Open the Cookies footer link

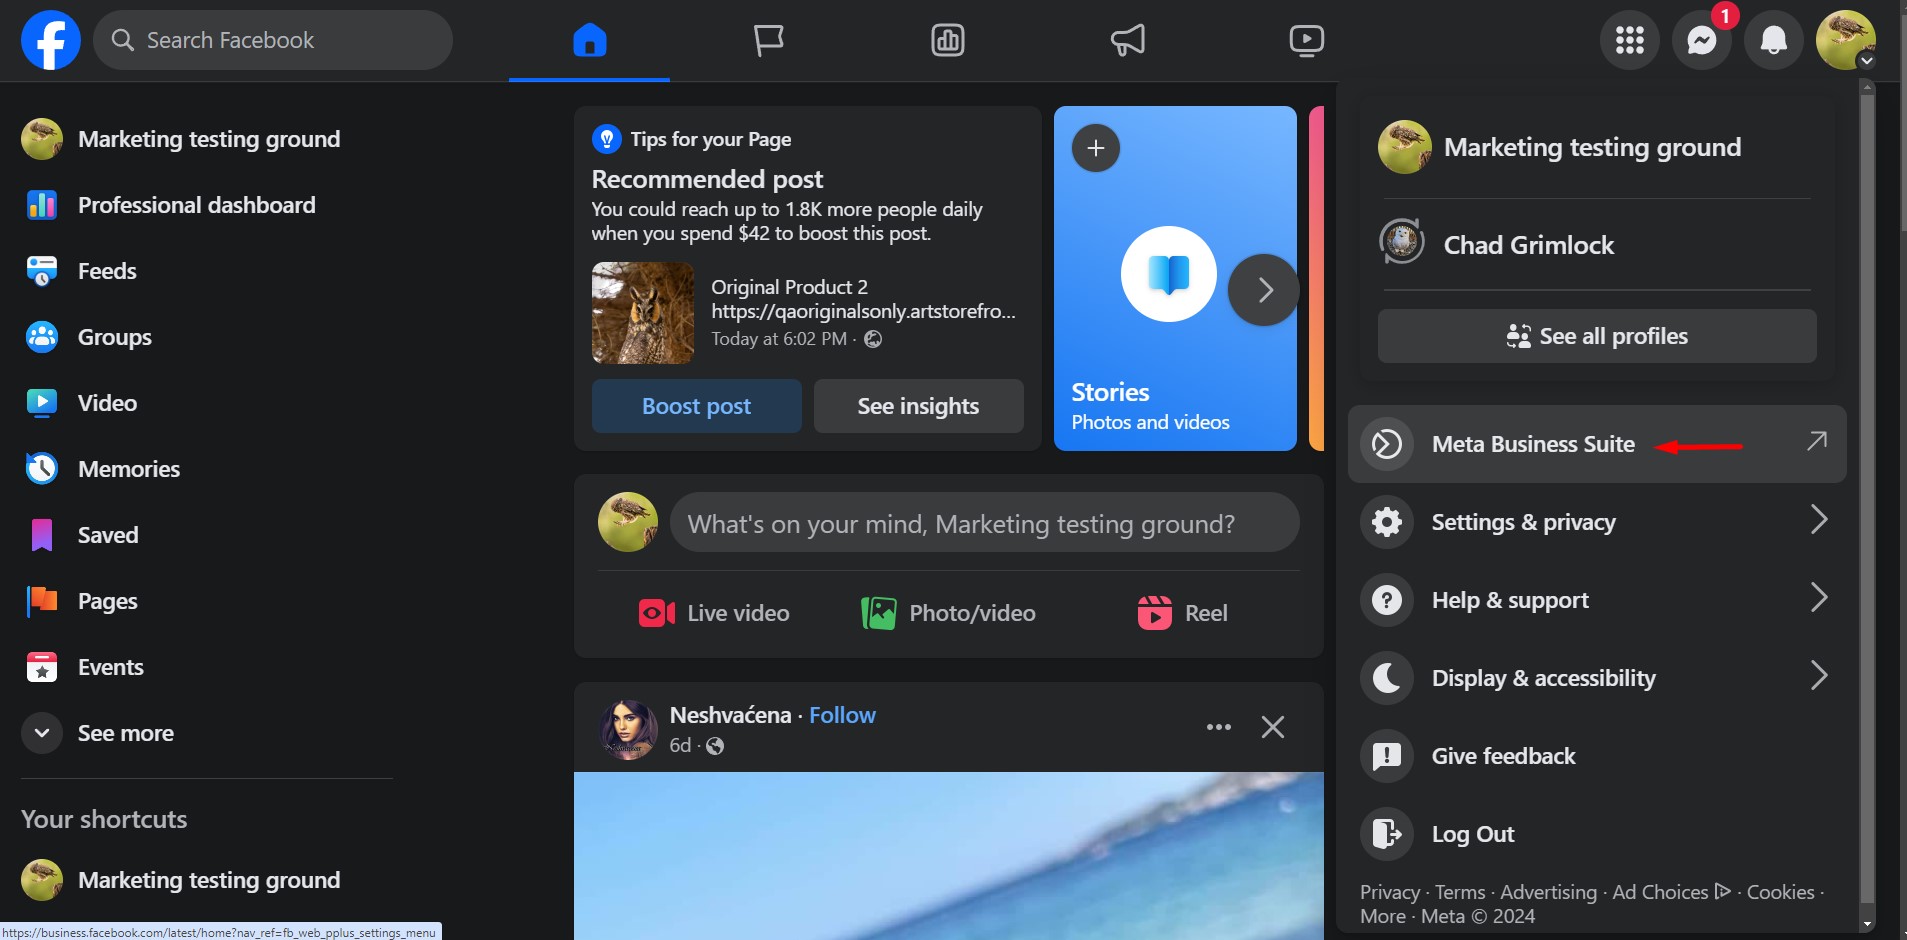click(1780, 892)
